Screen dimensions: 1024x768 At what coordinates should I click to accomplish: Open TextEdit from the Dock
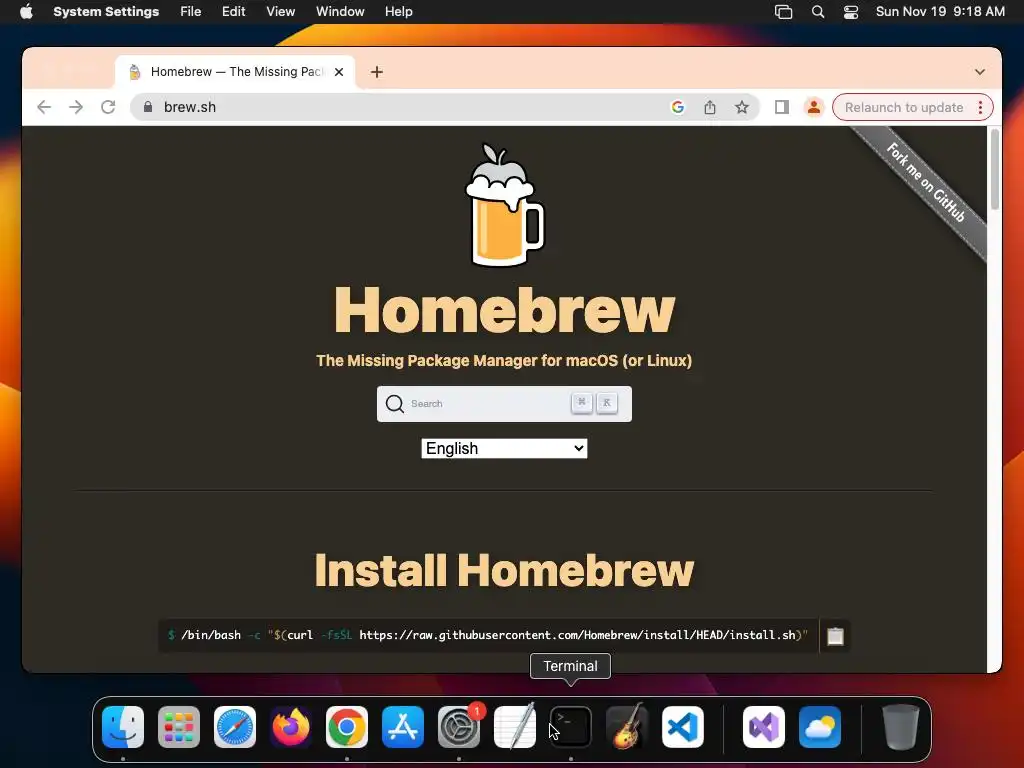point(515,727)
